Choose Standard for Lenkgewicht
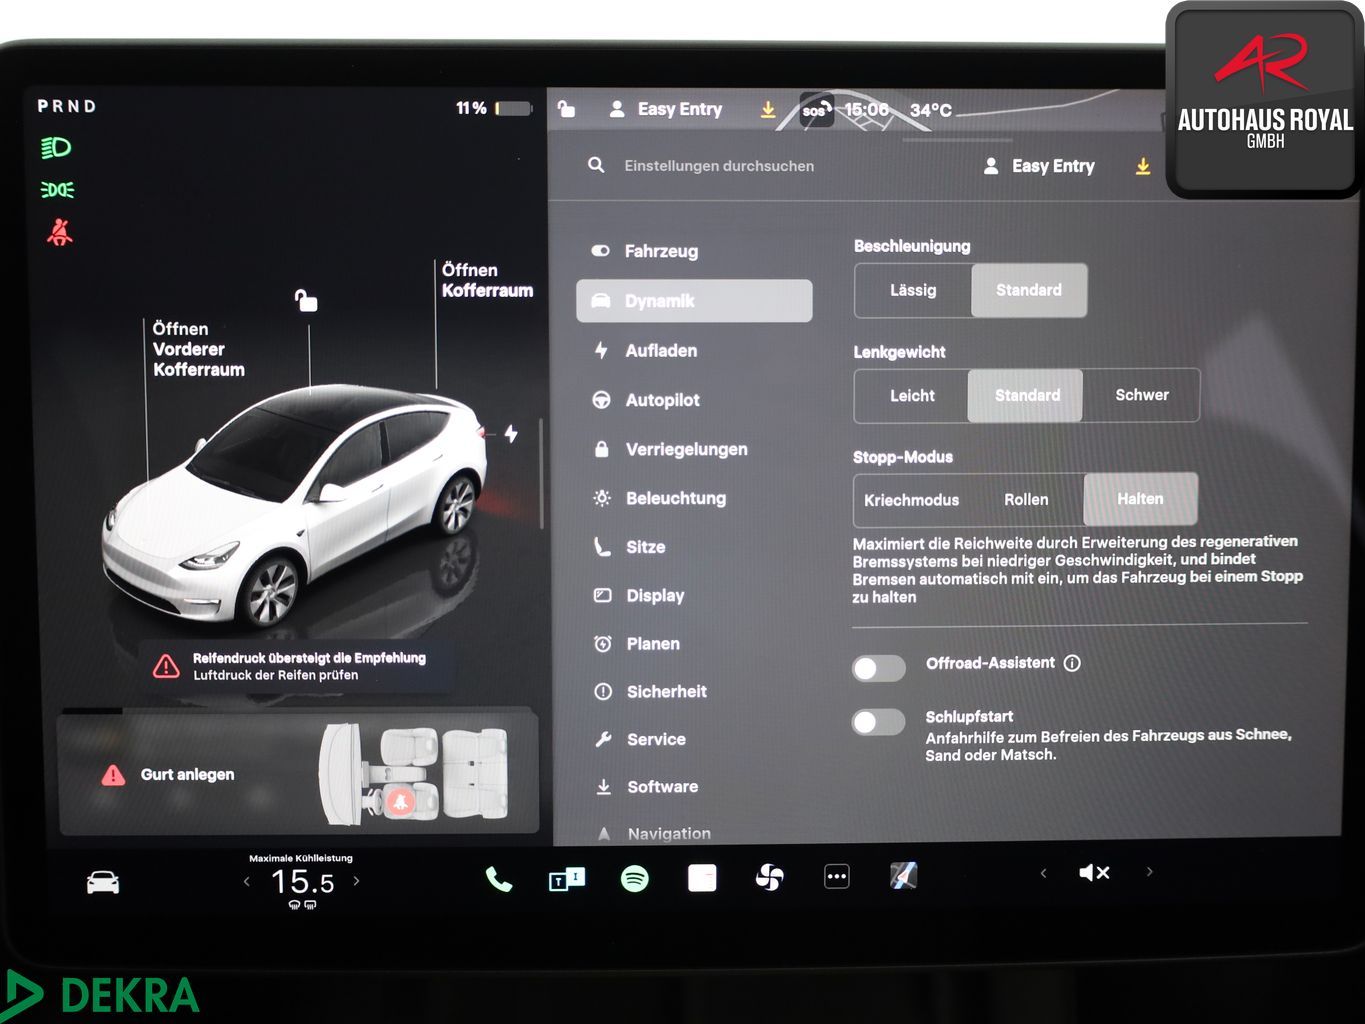The height and width of the screenshot is (1024, 1365). pyautogui.click(x=1027, y=395)
